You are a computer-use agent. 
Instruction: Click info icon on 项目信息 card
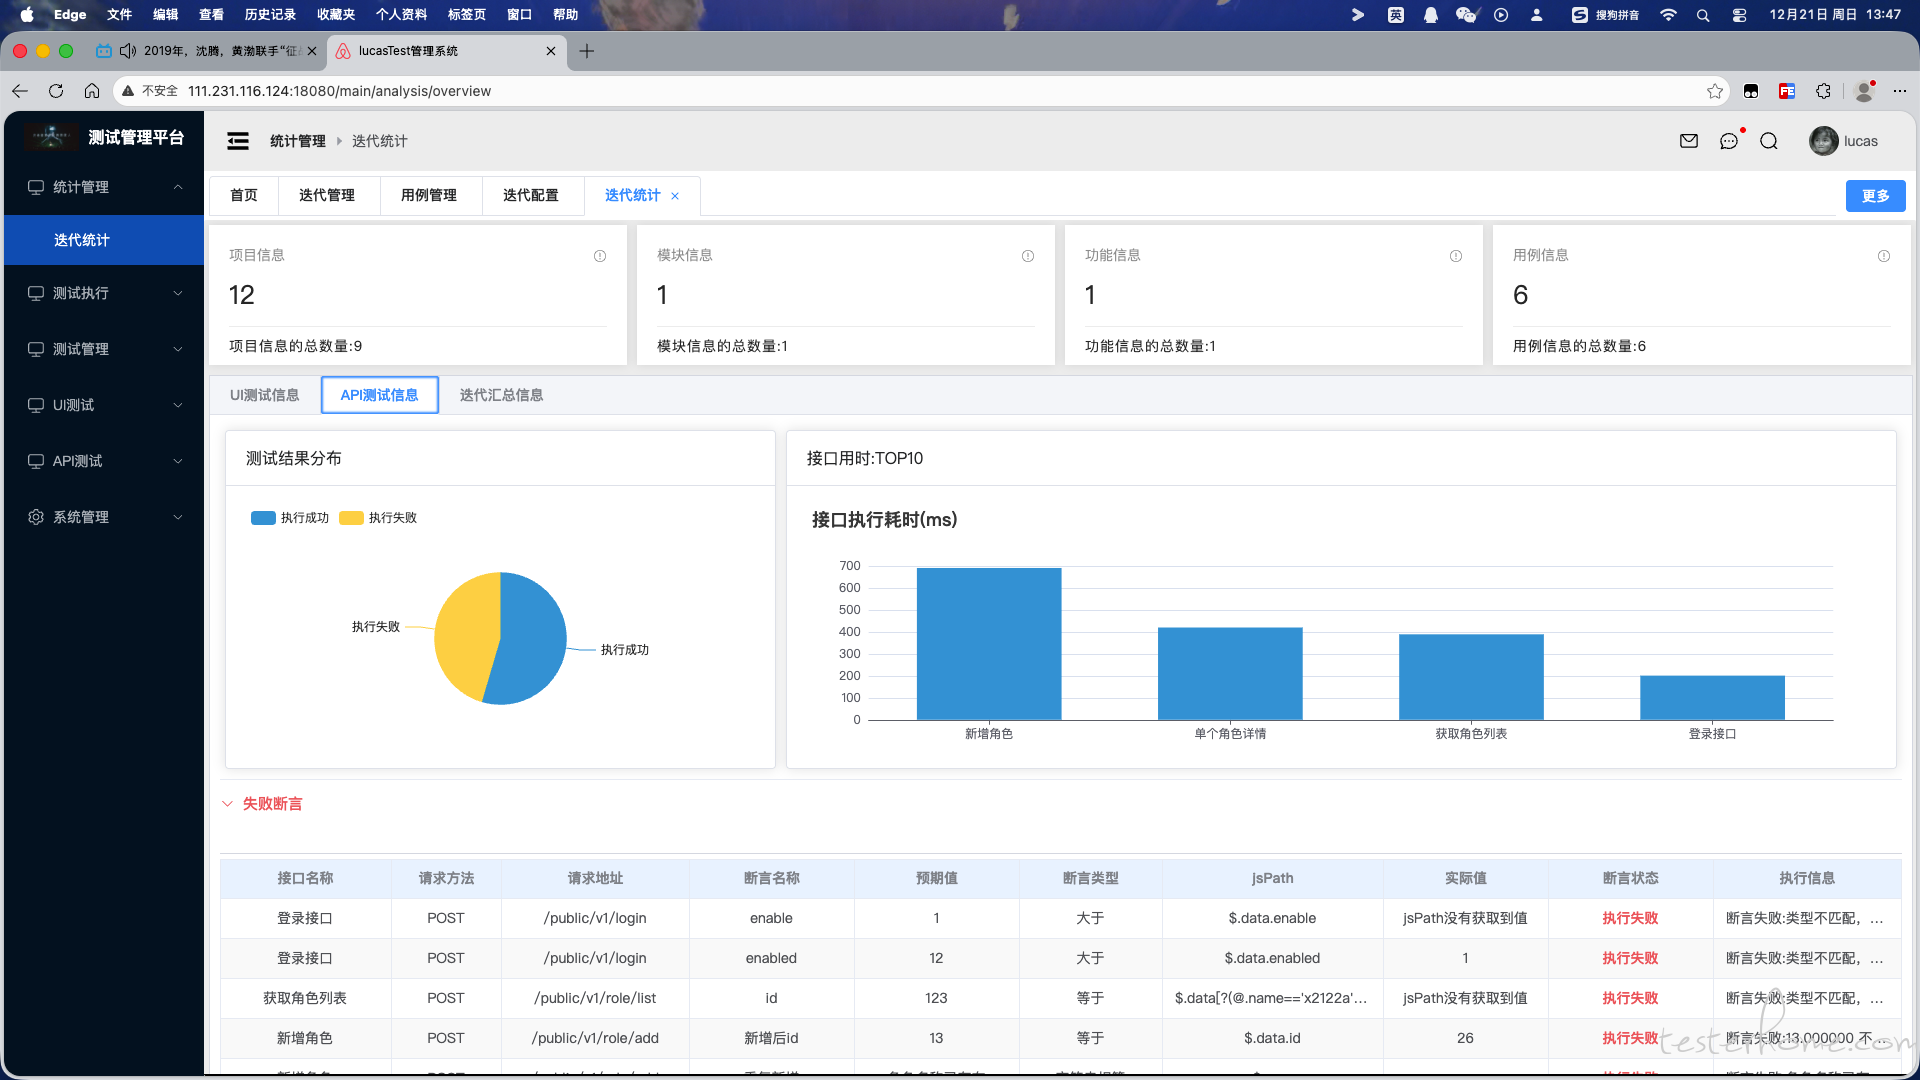(x=600, y=256)
